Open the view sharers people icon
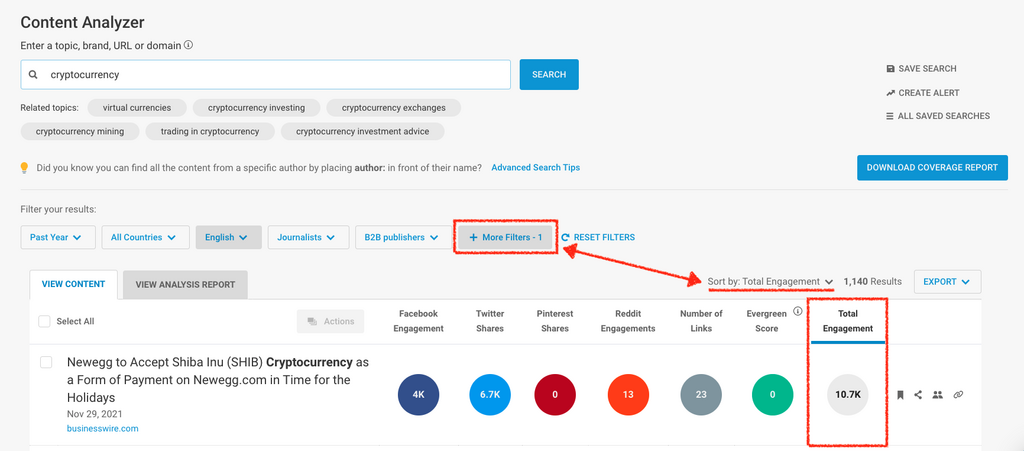This screenshot has height=451, width=1024. [937, 395]
